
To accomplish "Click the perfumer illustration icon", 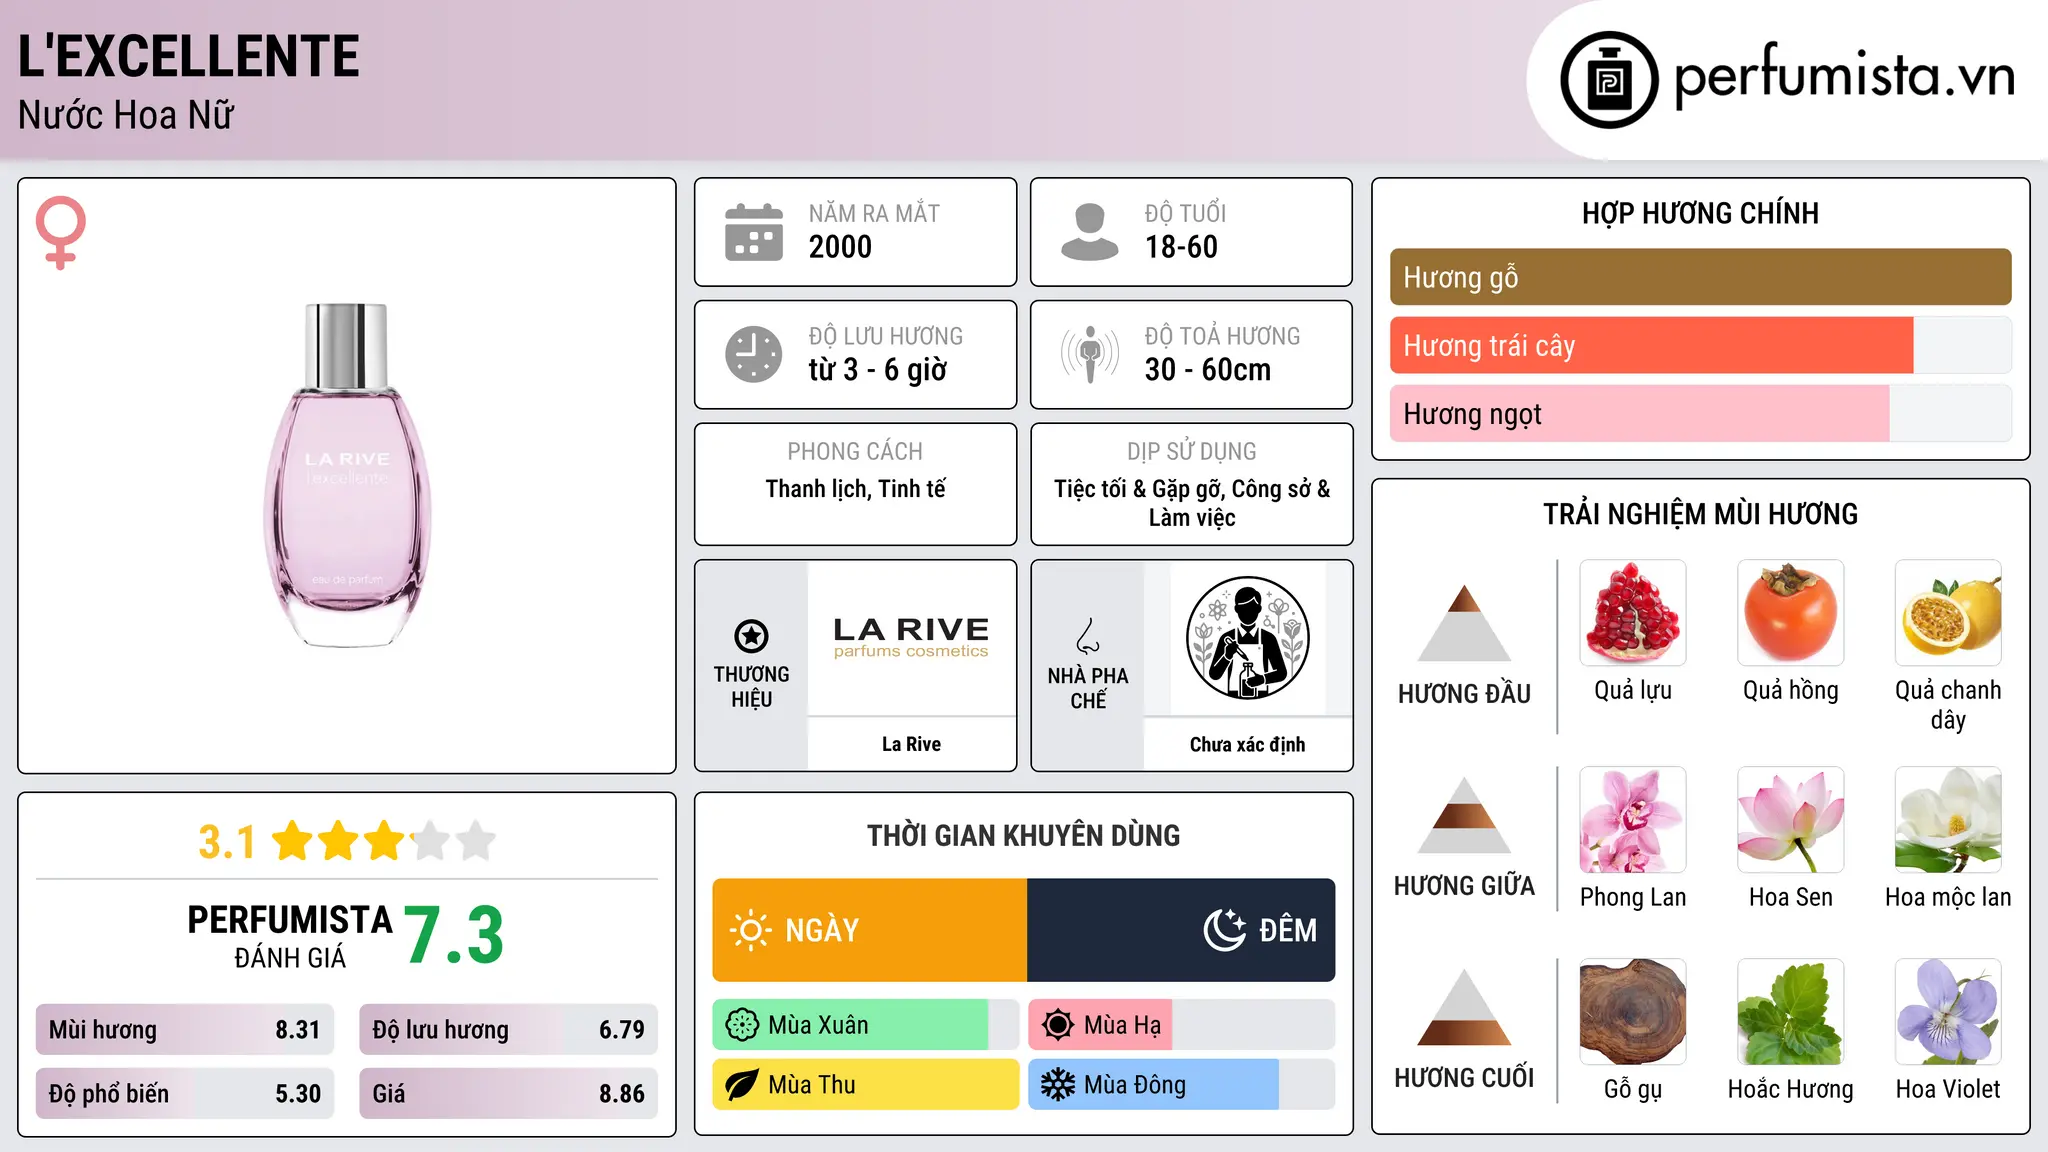I will pos(1247,638).
